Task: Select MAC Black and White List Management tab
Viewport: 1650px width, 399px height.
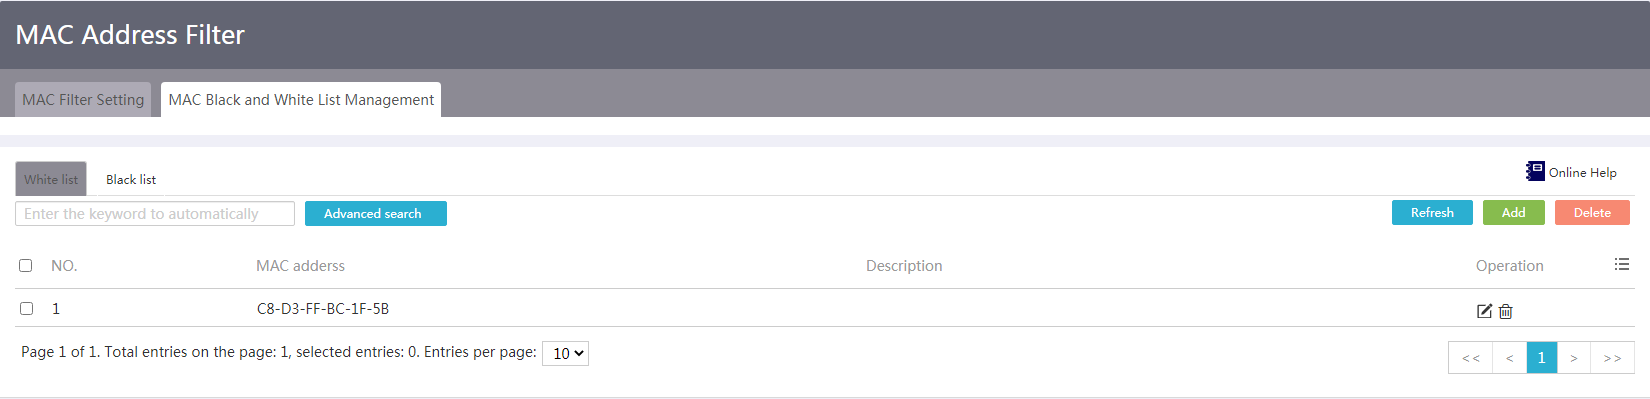Action: coord(301,100)
